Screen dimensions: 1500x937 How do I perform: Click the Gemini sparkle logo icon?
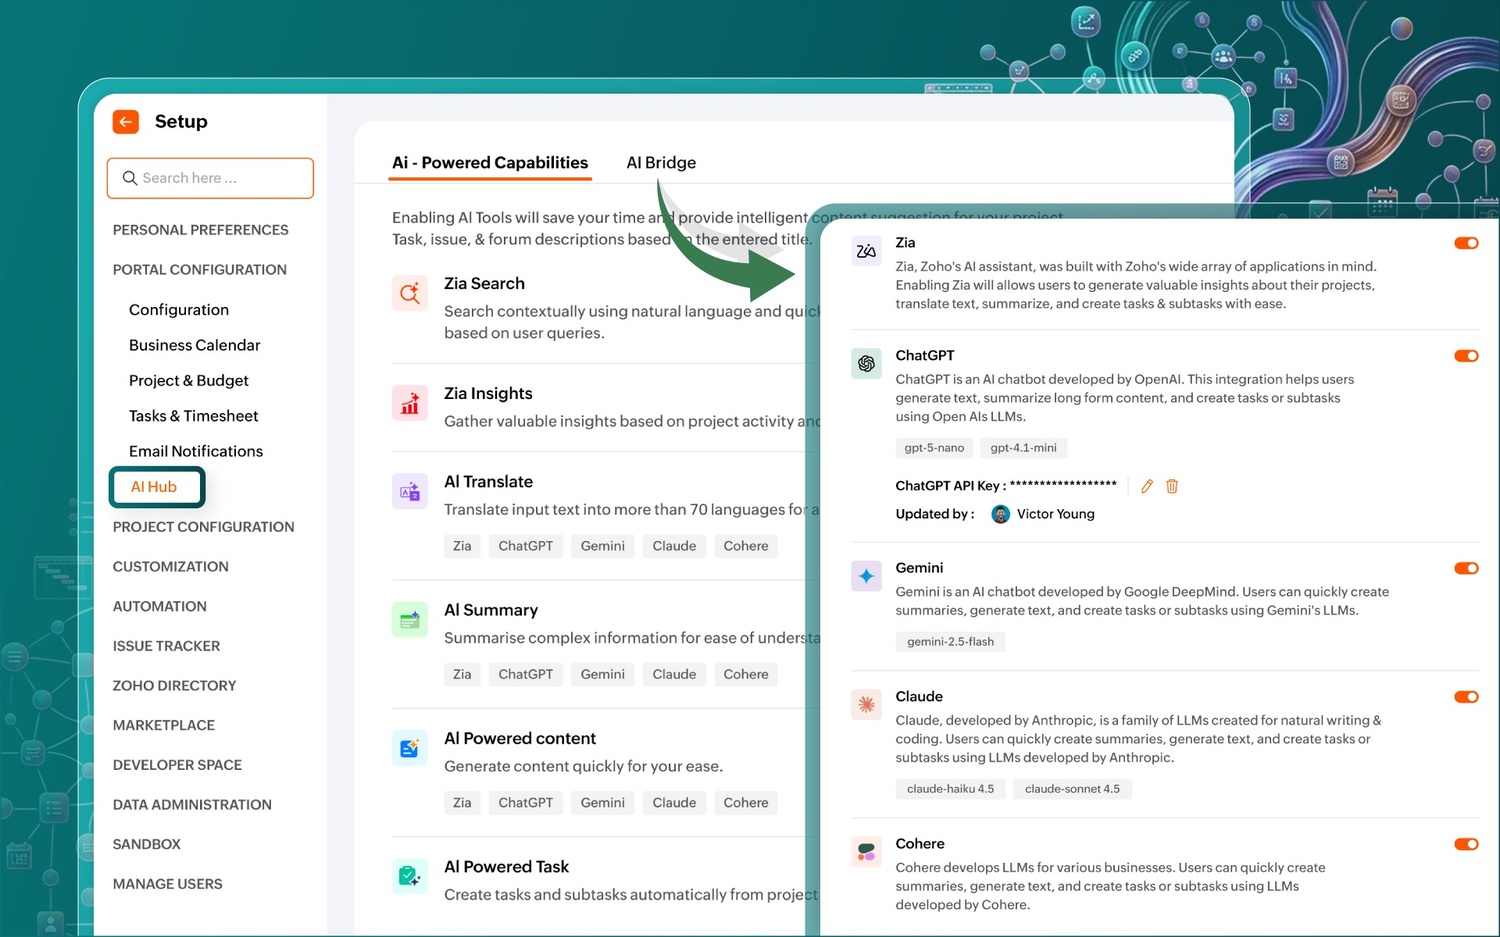pyautogui.click(x=866, y=576)
